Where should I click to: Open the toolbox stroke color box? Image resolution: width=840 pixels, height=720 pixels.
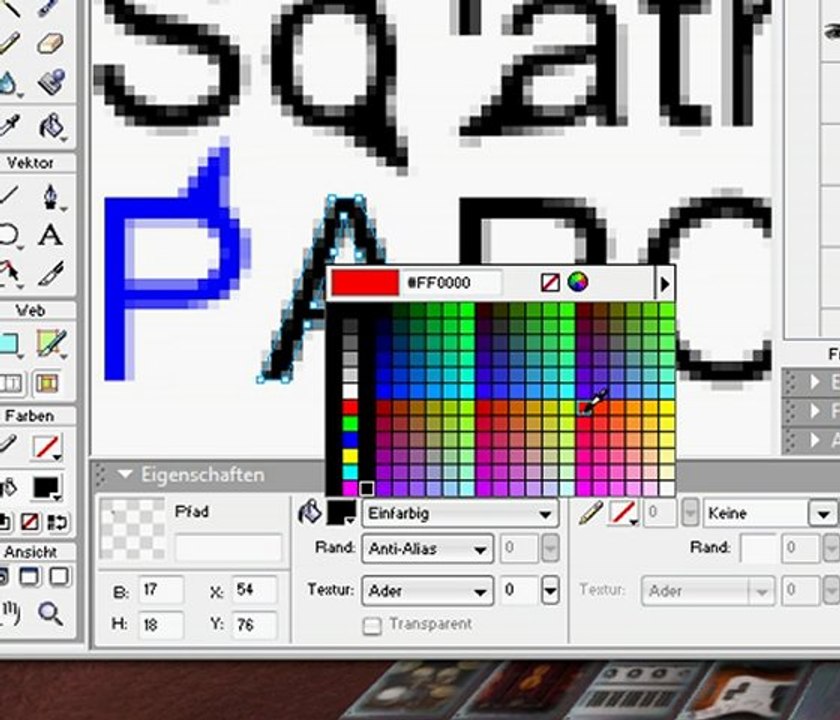click(x=47, y=447)
